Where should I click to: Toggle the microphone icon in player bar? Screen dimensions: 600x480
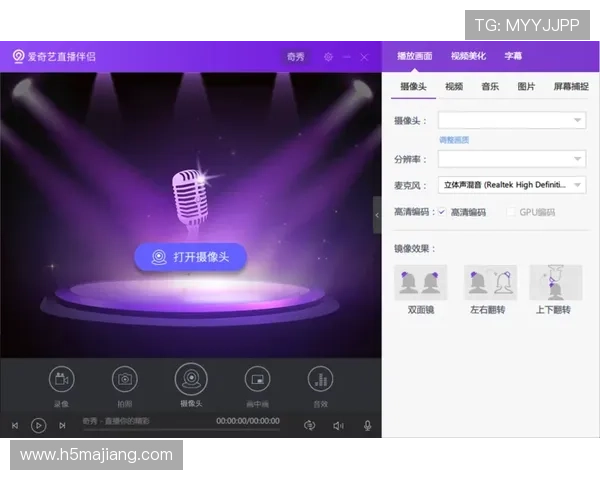pos(367,426)
